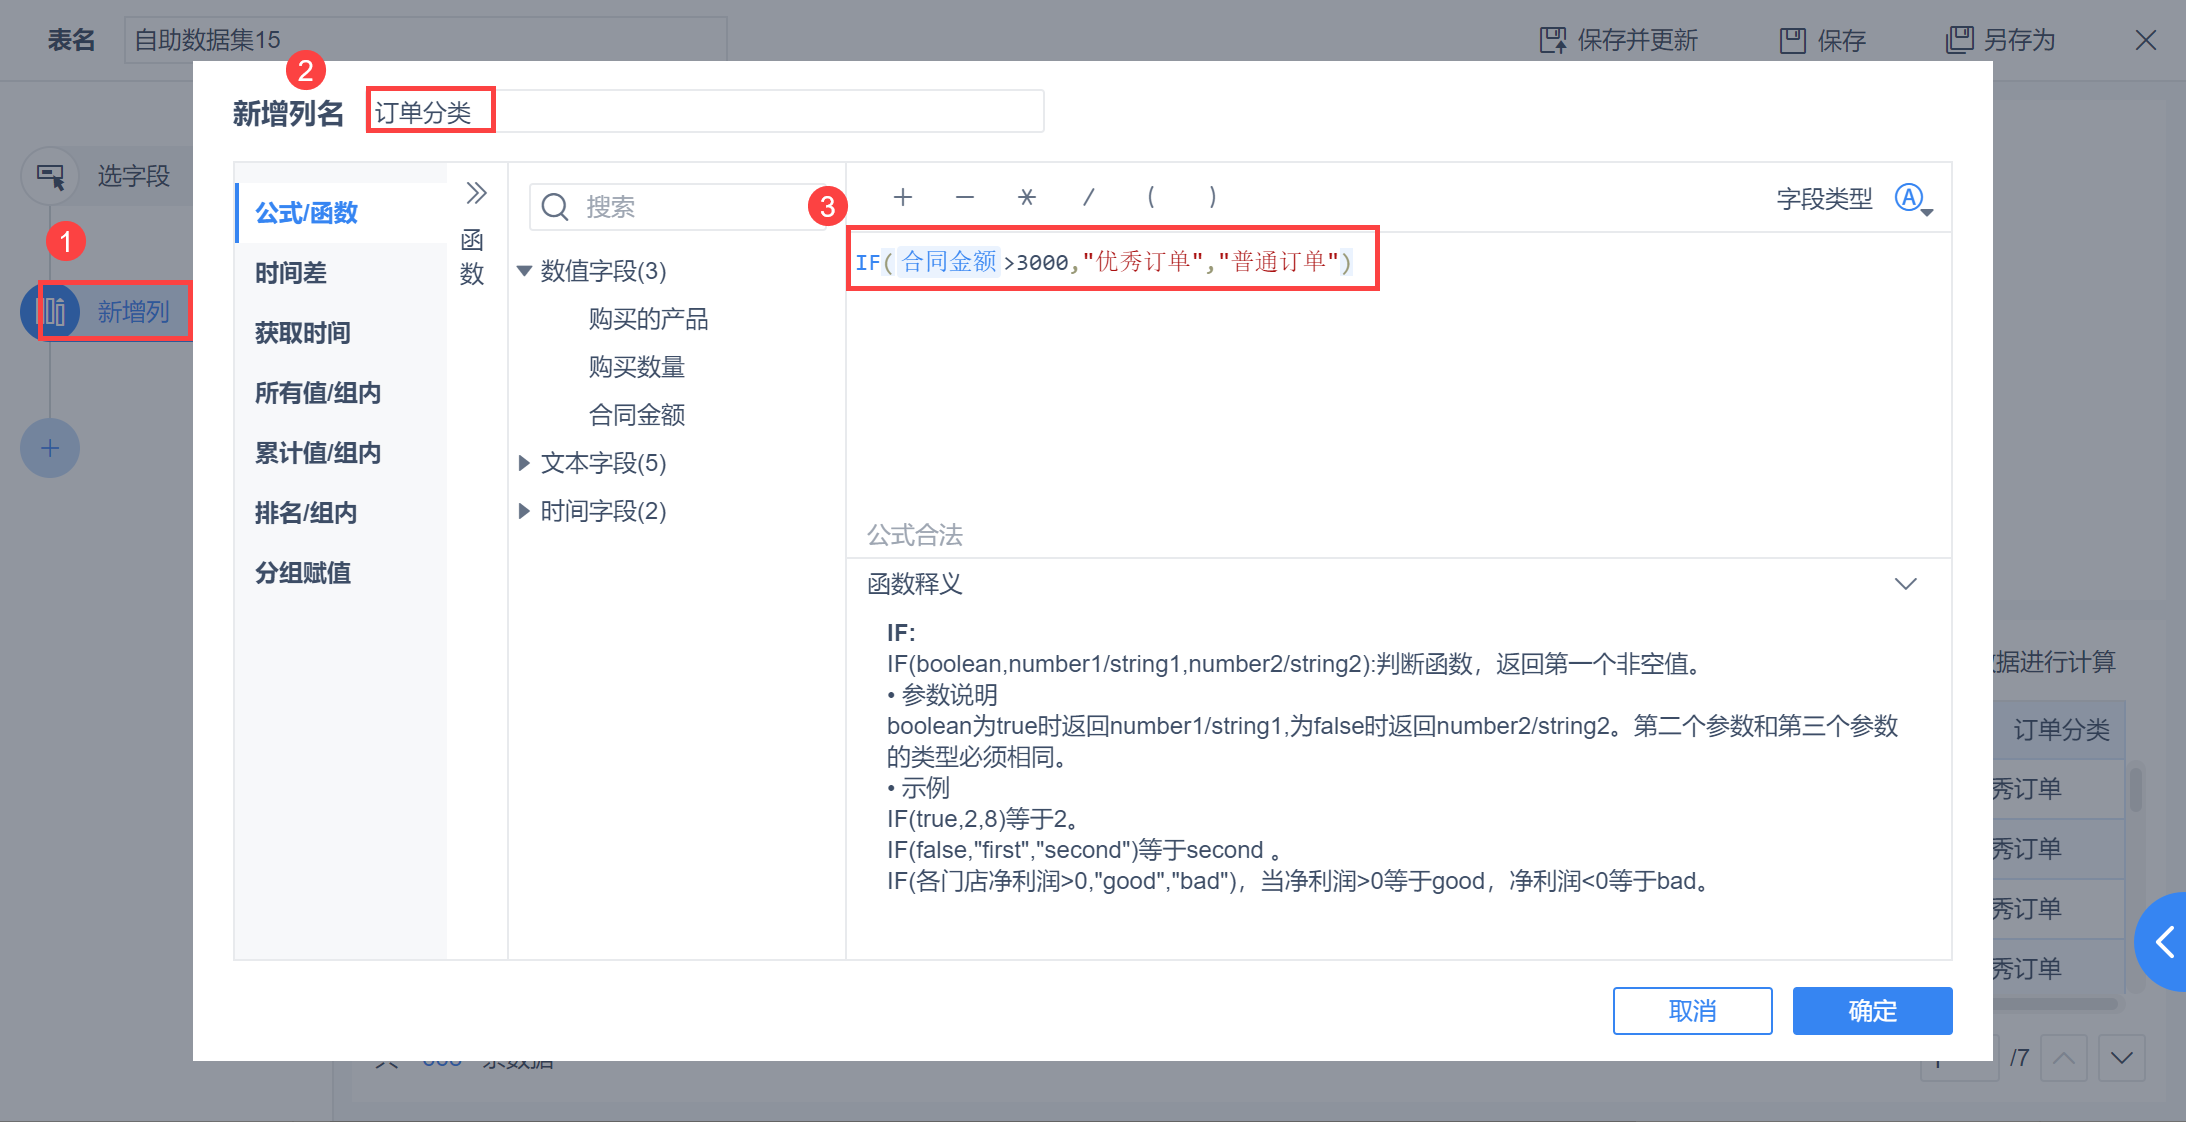The image size is (2186, 1122).
Task: Select the 合同金额 field in tree
Action: coord(637,415)
